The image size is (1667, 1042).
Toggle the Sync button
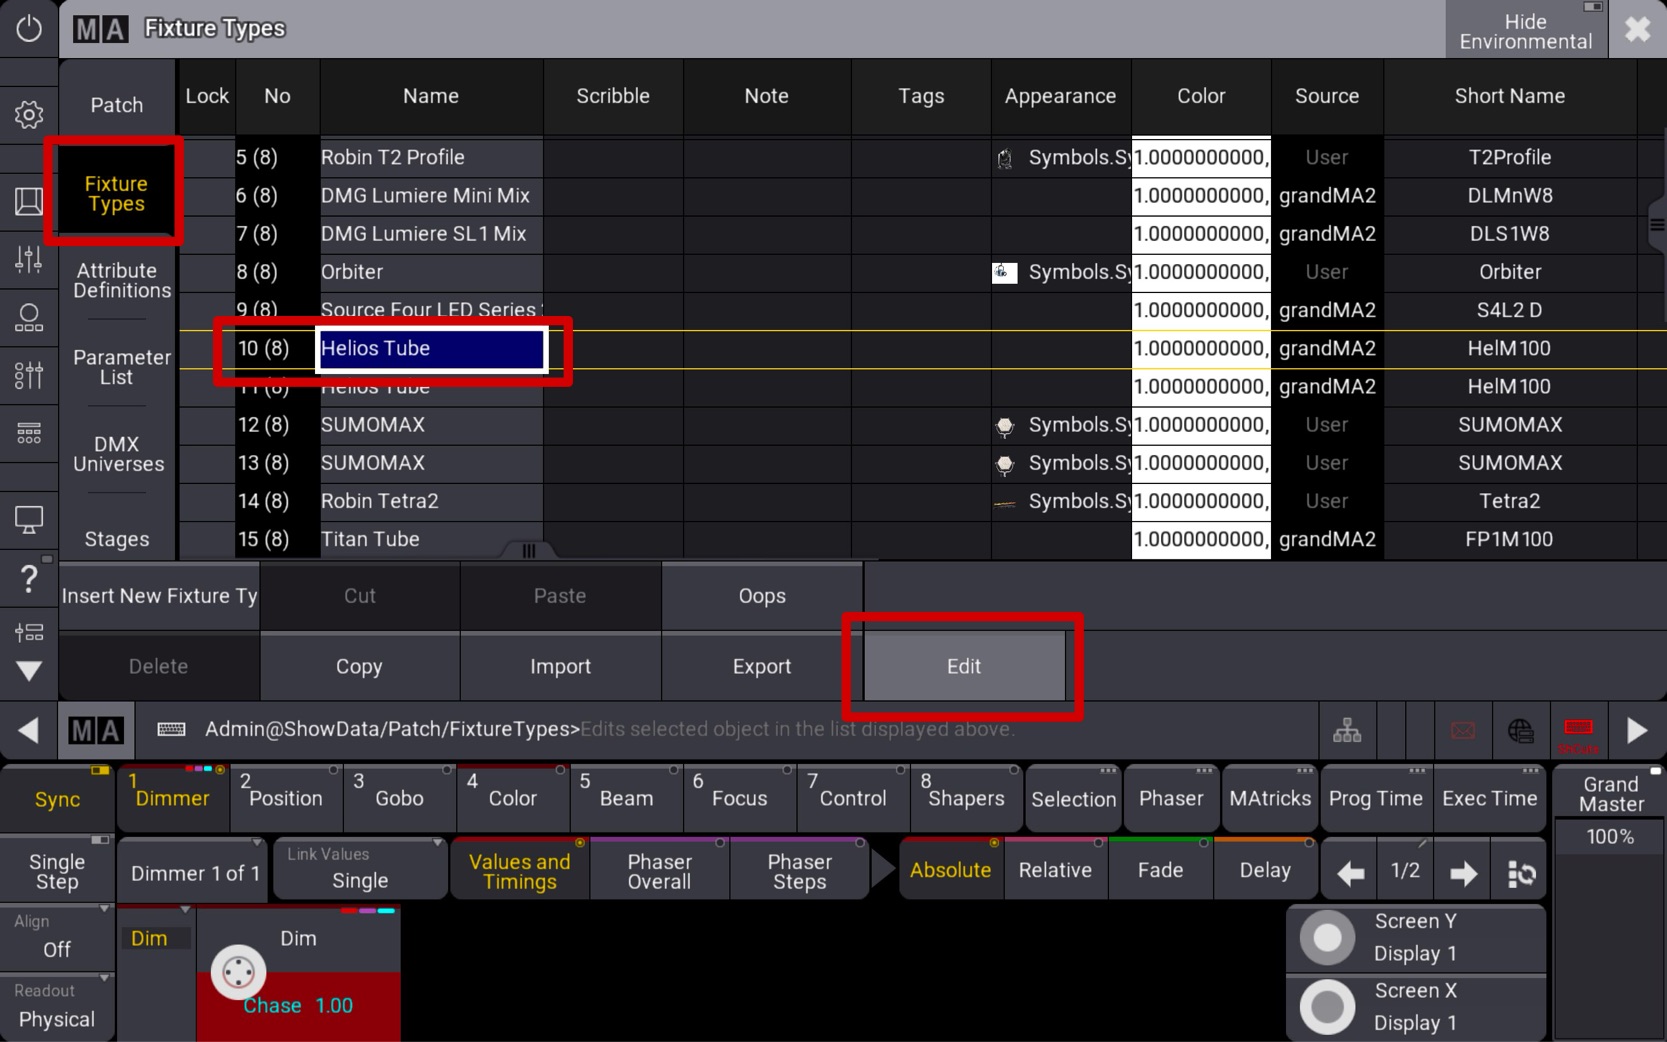pyautogui.click(x=57, y=798)
